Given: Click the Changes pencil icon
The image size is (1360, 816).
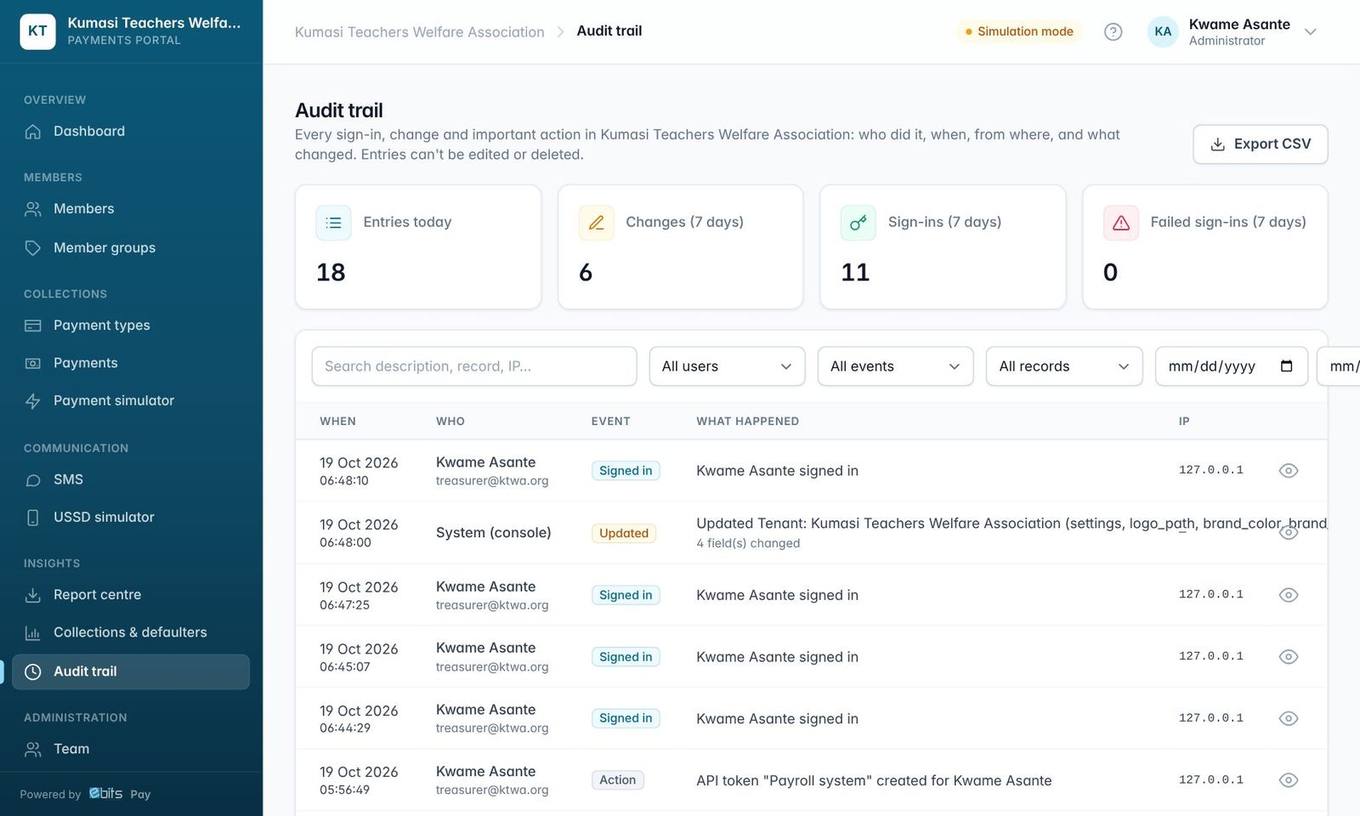Looking at the screenshot, I should pos(597,223).
